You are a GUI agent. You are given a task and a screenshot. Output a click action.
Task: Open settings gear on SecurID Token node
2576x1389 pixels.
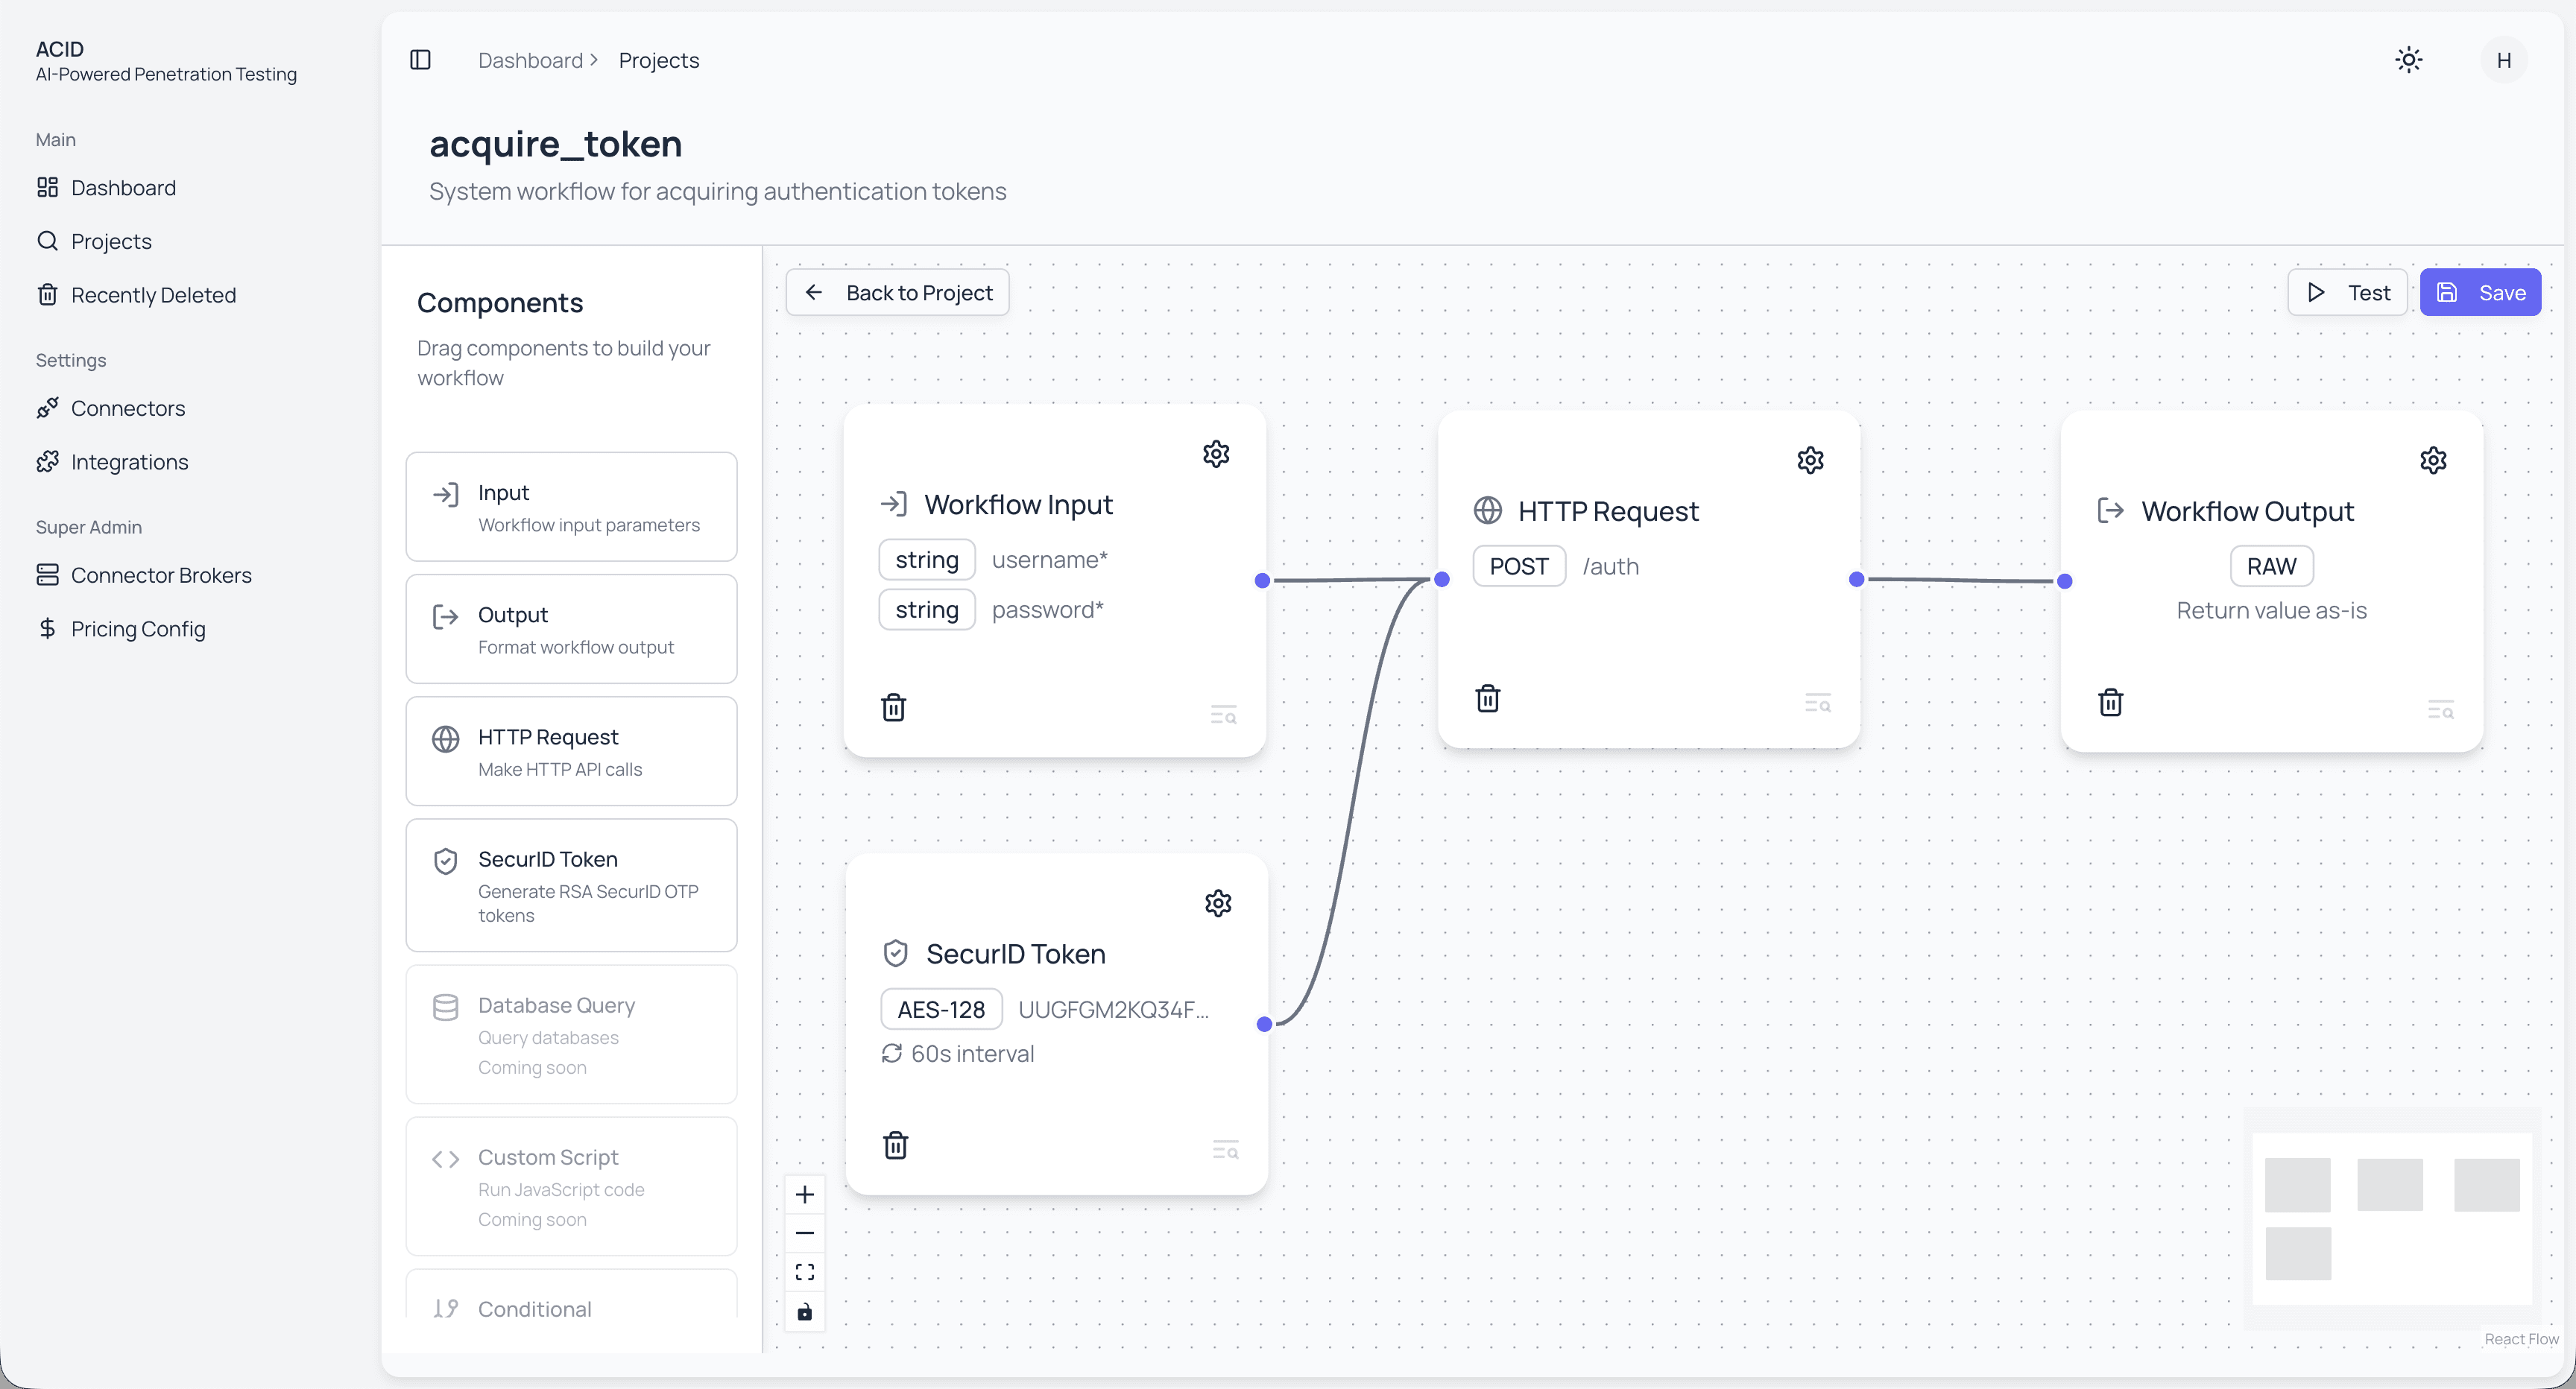point(1218,903)
